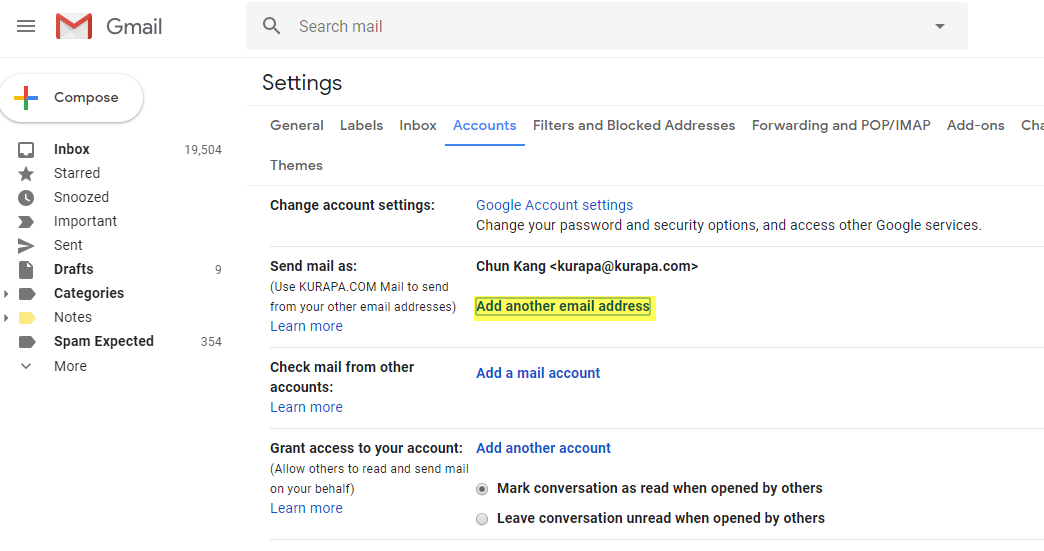Click the Drafts document icon
Viewport: 1044px width, 551px height.
26,269
